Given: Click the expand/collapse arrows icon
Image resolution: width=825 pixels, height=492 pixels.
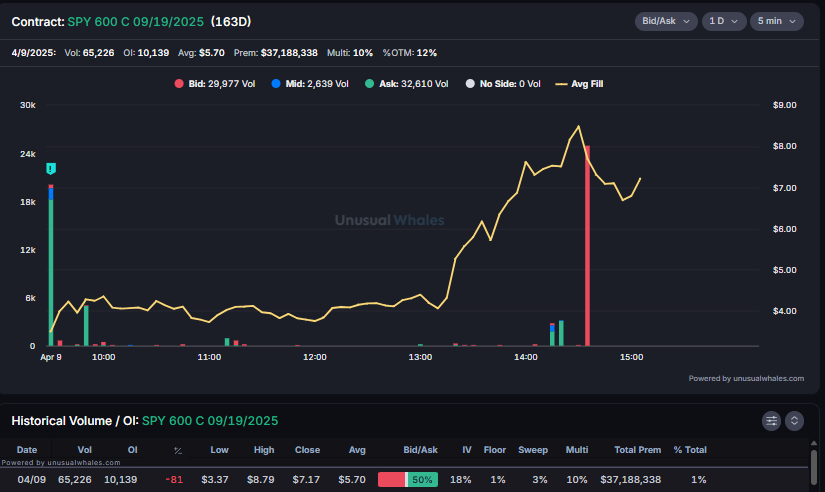Looking at the screenshot, I should click(794, 420).
